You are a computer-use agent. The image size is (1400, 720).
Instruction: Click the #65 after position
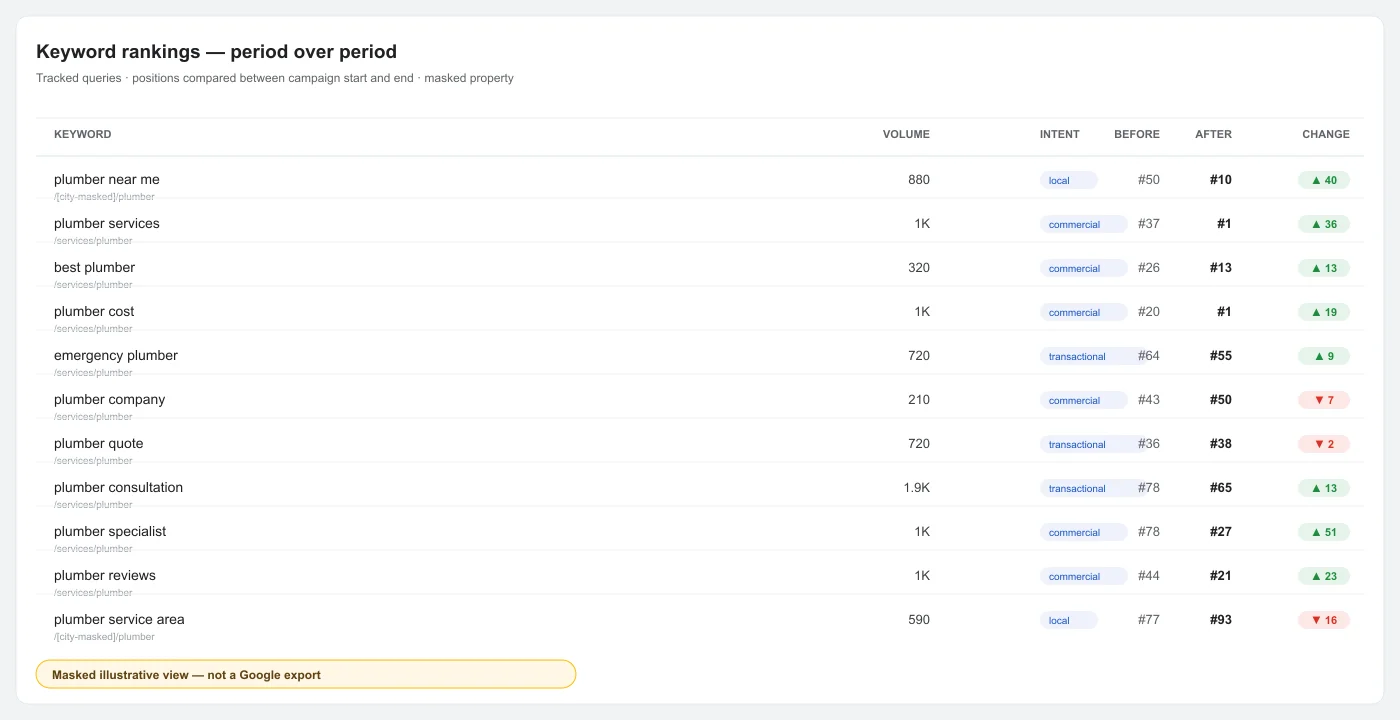[1221, 488]
